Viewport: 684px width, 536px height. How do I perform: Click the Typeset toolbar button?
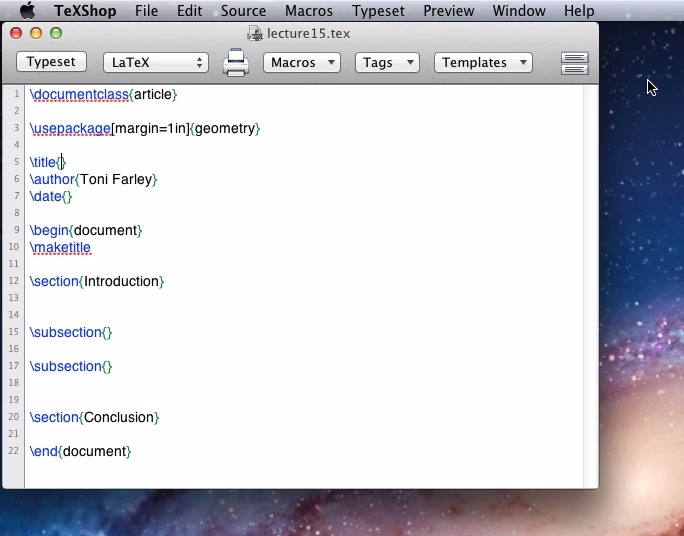click(x=51, y=62)
